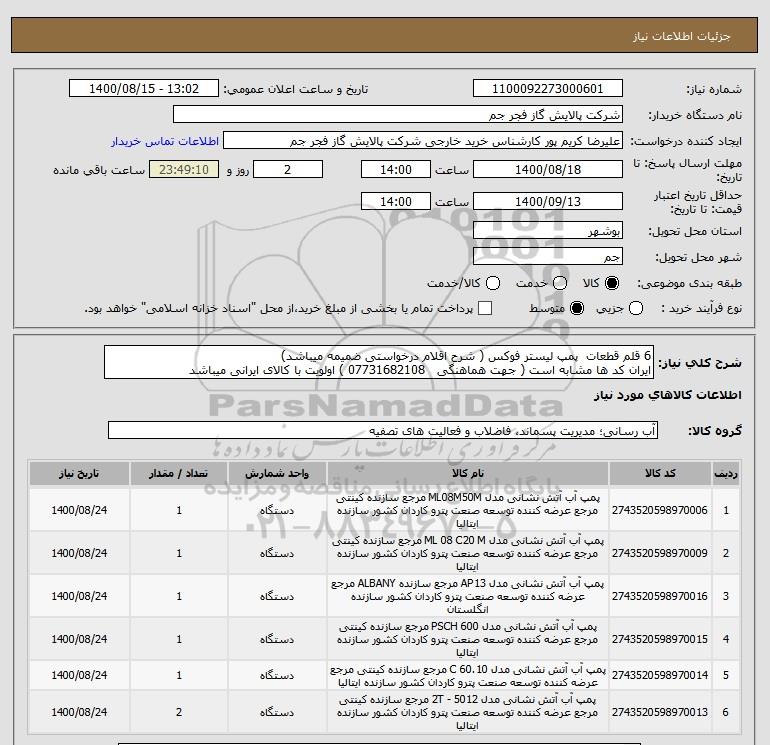Screen dimensions: 770x745
Task: Select product code 2743520598970016
Action: [660, 596]
